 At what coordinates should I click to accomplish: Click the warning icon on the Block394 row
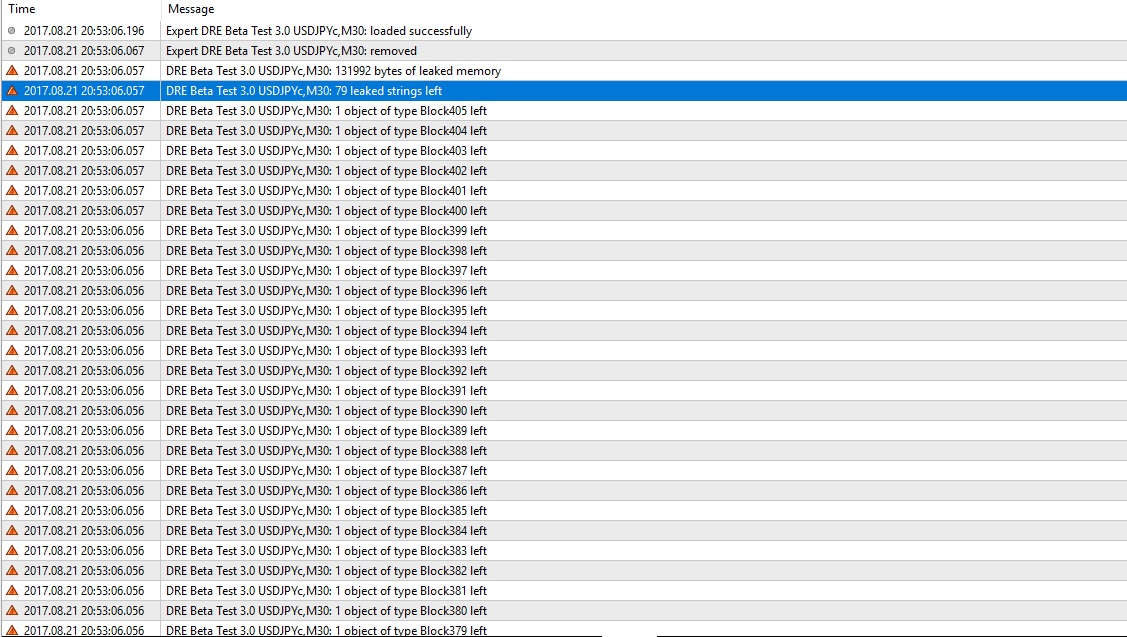[x=12, y=331]
